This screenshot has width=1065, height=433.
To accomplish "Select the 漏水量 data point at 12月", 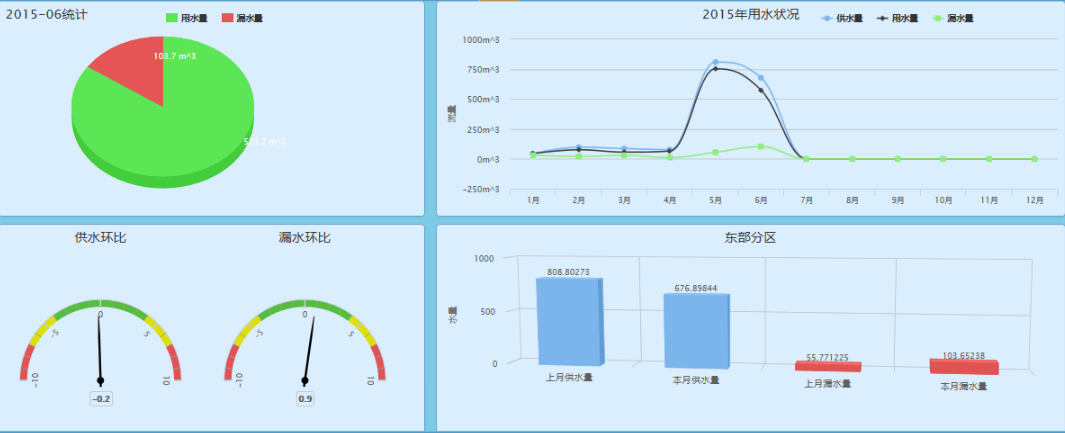I will 1034,159.
